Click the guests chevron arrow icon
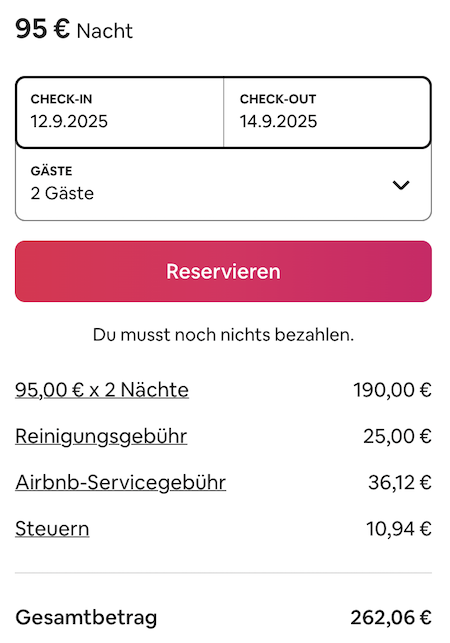 (x=401, y=185)
